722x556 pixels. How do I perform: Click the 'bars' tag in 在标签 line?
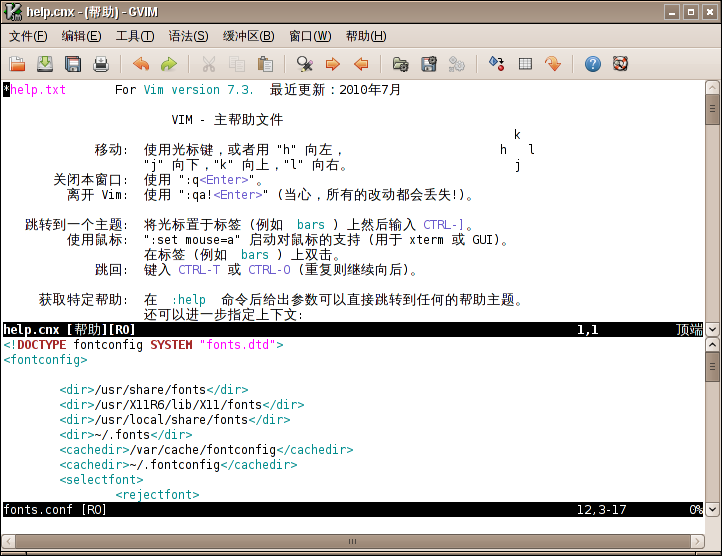[x=255, y=255]
